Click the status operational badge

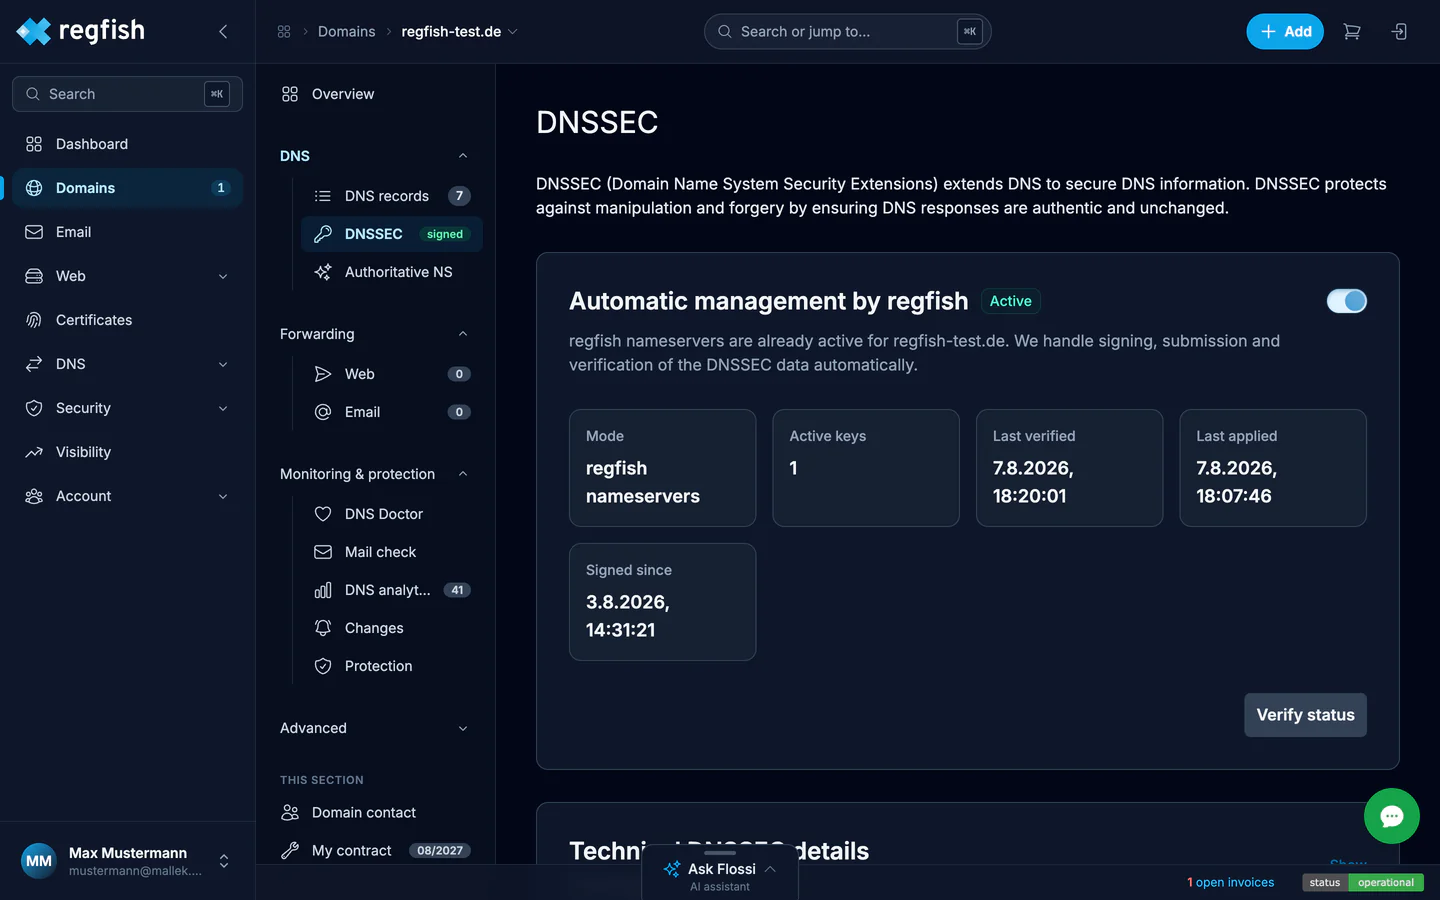(x=1363, y=882)
